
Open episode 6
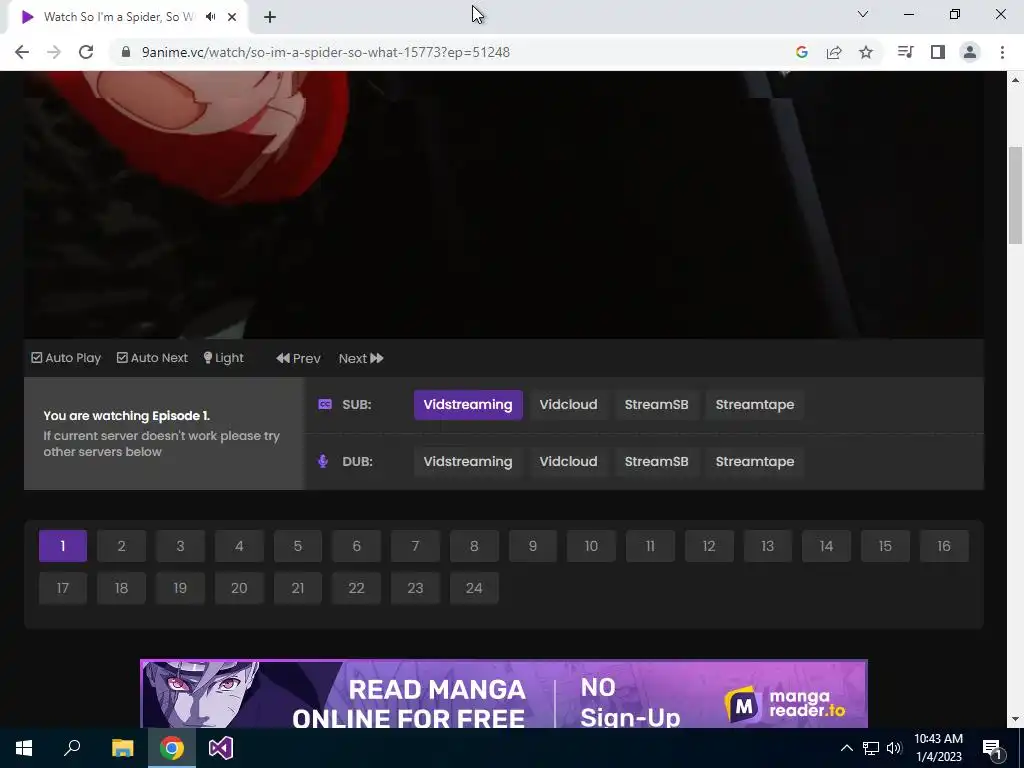(x=357, y=546)
